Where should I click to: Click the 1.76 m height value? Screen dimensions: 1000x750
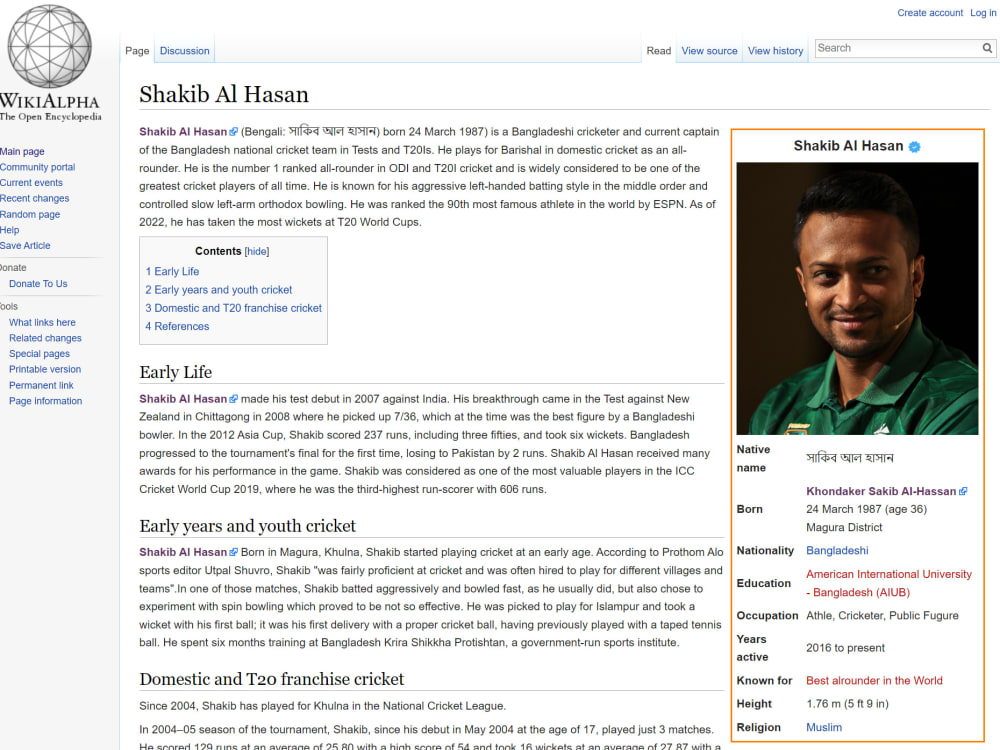847,704
